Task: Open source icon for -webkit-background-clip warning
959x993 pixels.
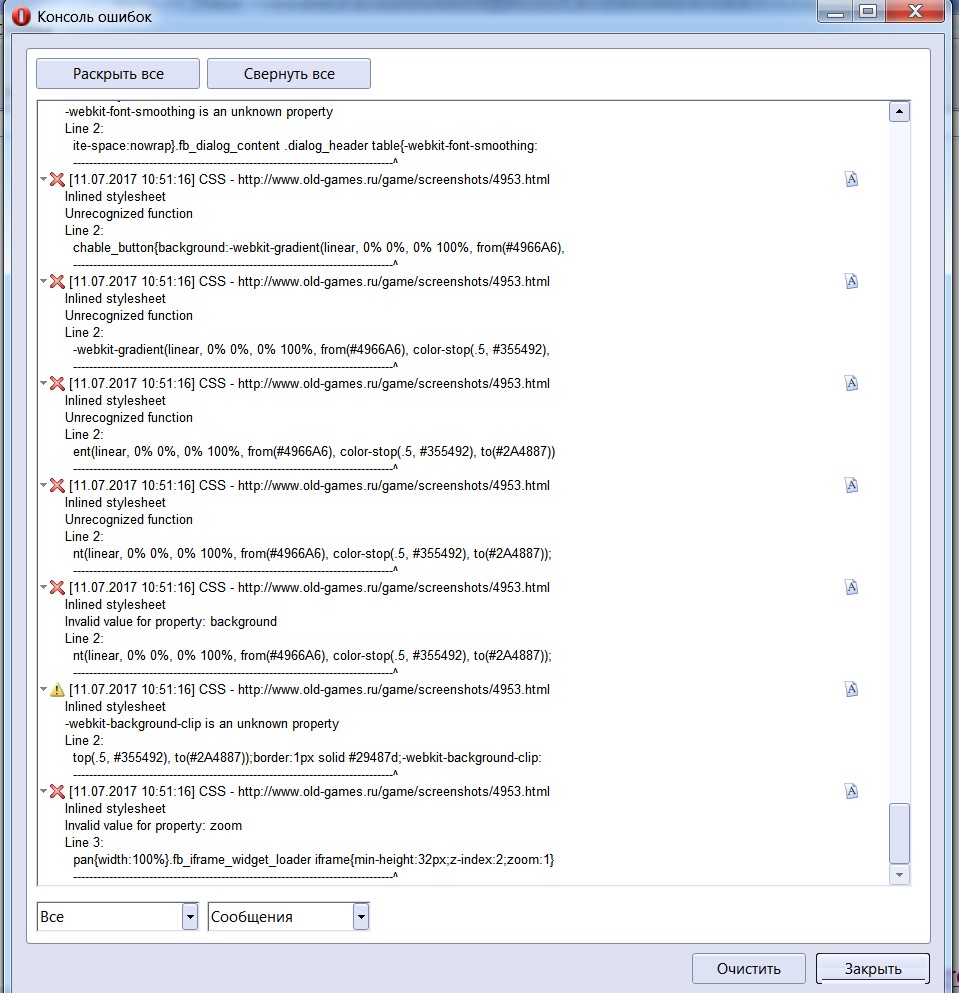Action: coord(851,689)
